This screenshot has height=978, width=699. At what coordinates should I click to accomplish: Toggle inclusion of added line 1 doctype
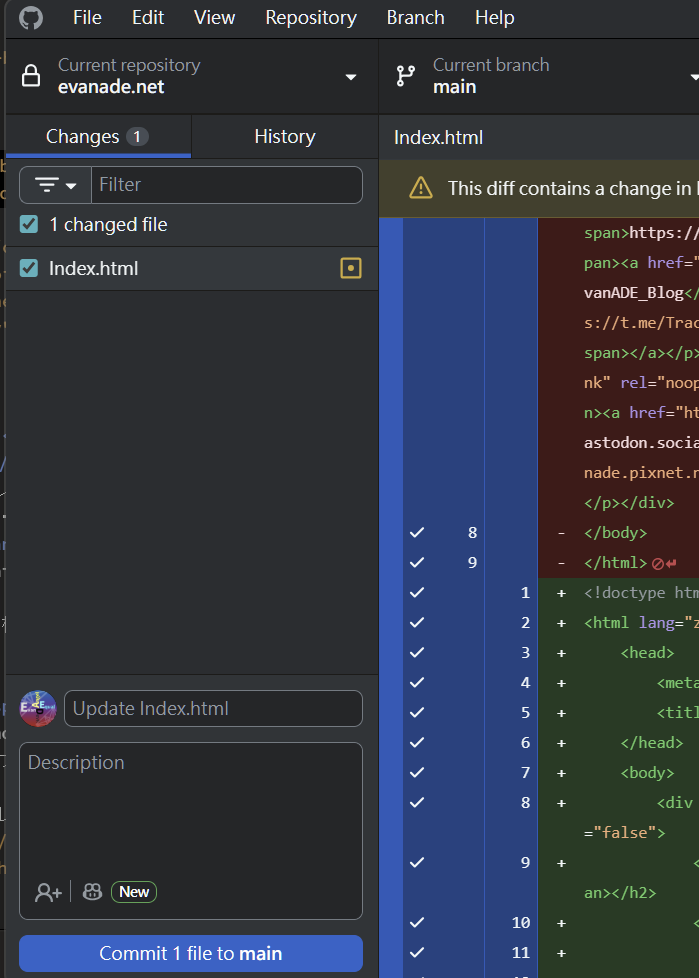coord(417,592)
